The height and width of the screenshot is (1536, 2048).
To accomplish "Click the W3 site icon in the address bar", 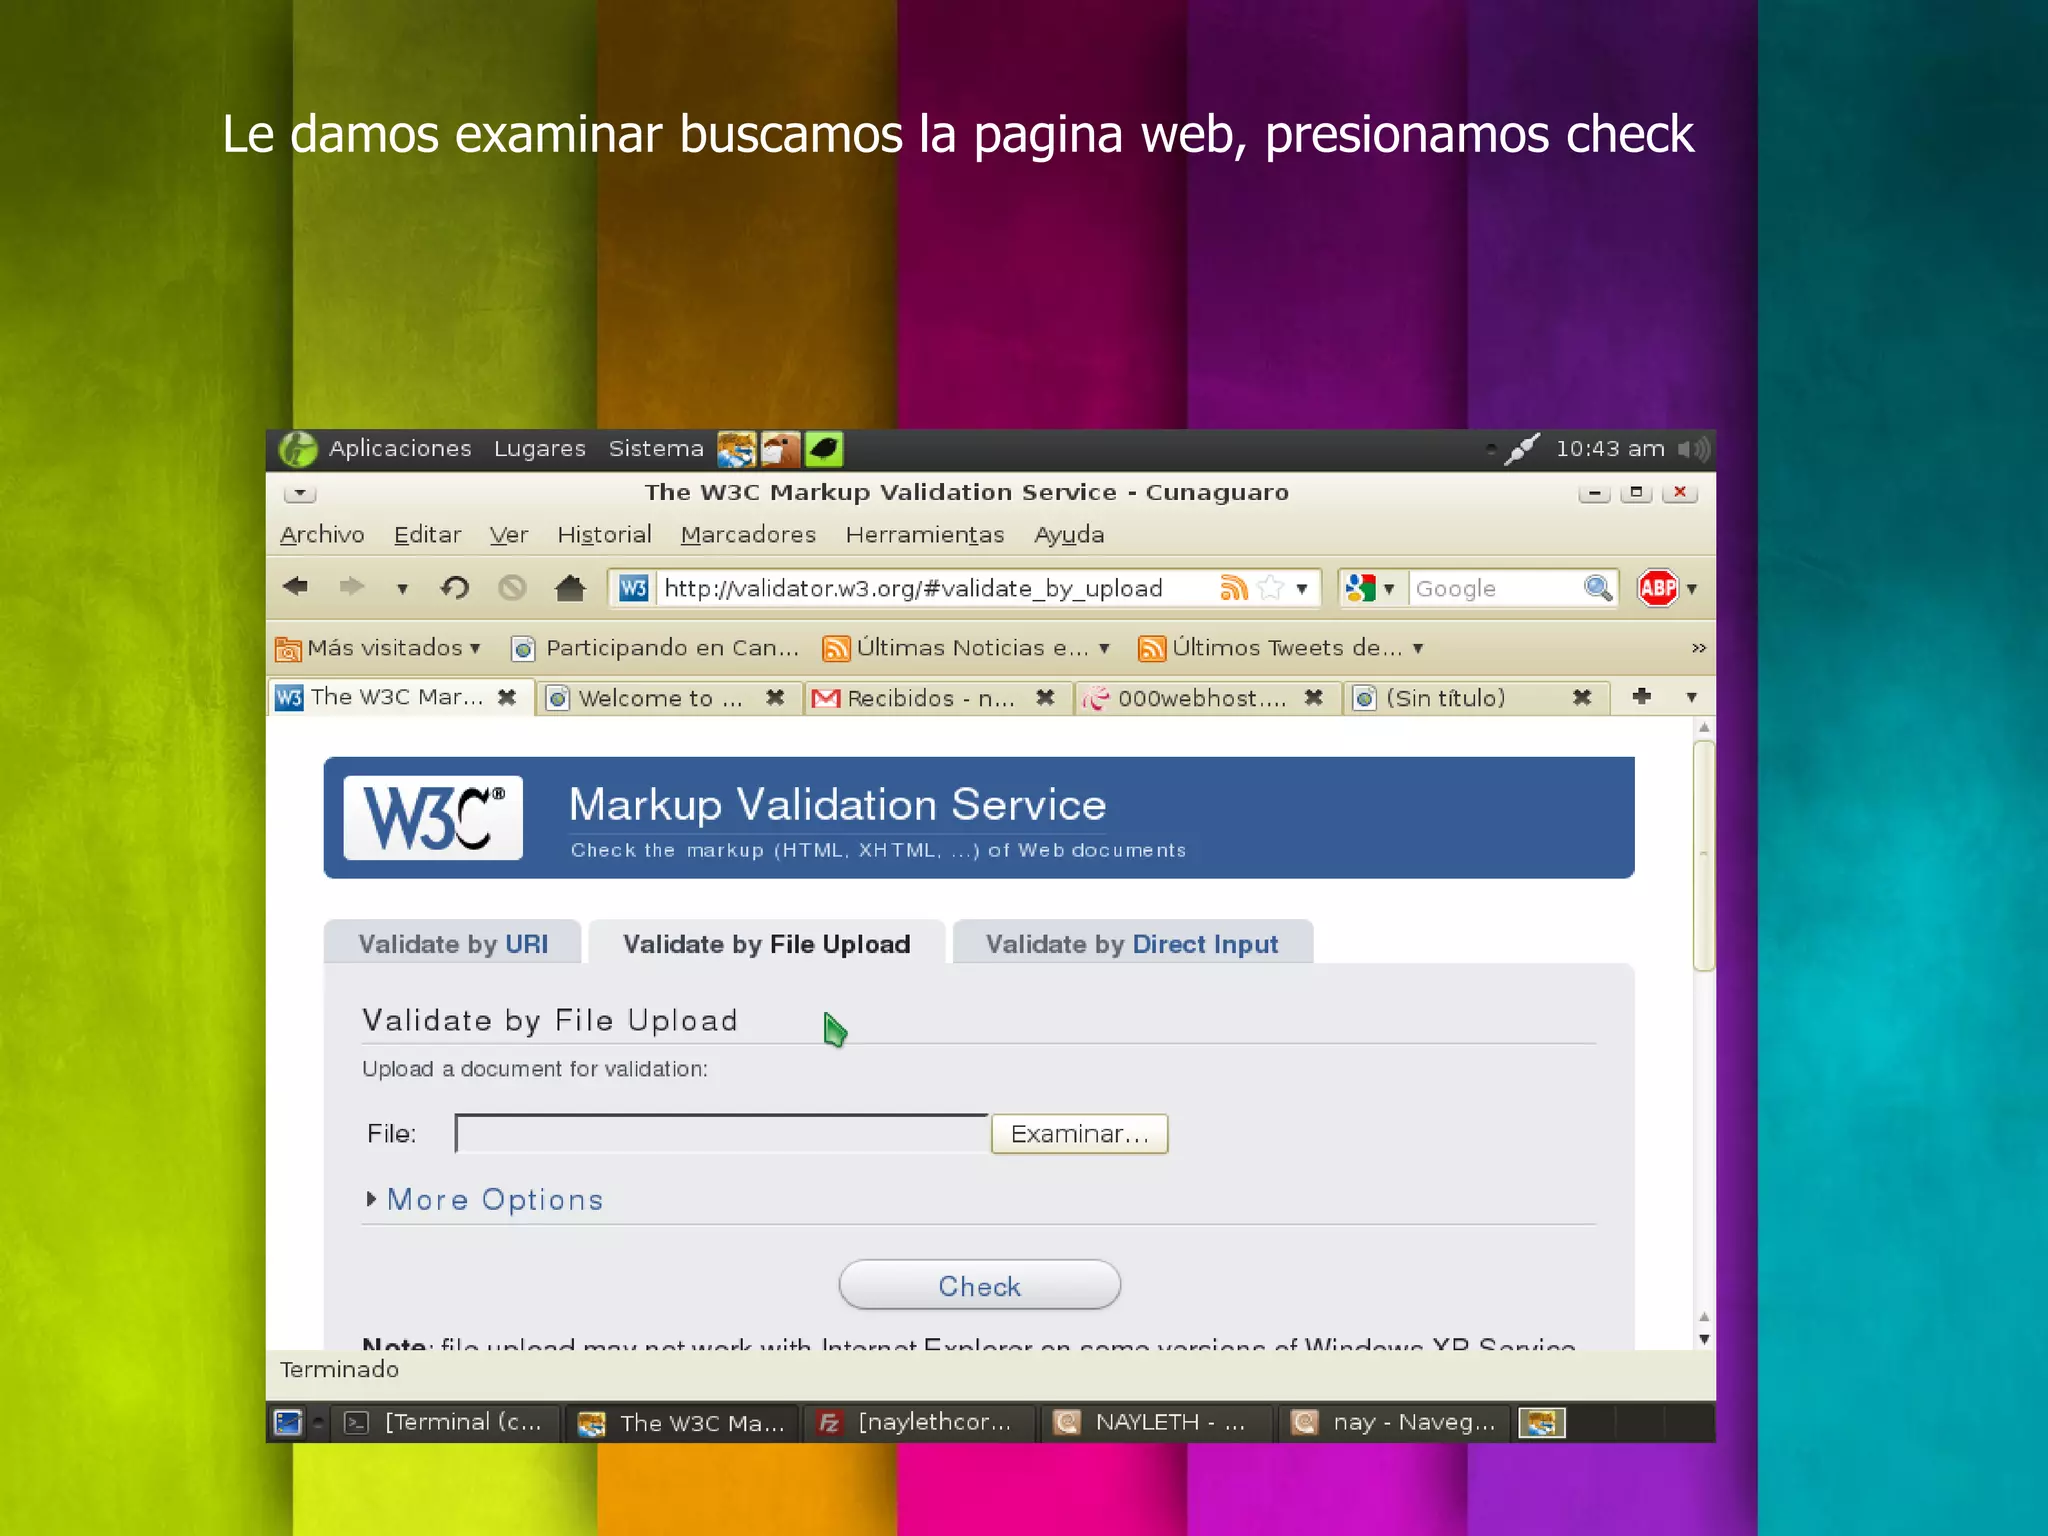I will click(633, 588).
